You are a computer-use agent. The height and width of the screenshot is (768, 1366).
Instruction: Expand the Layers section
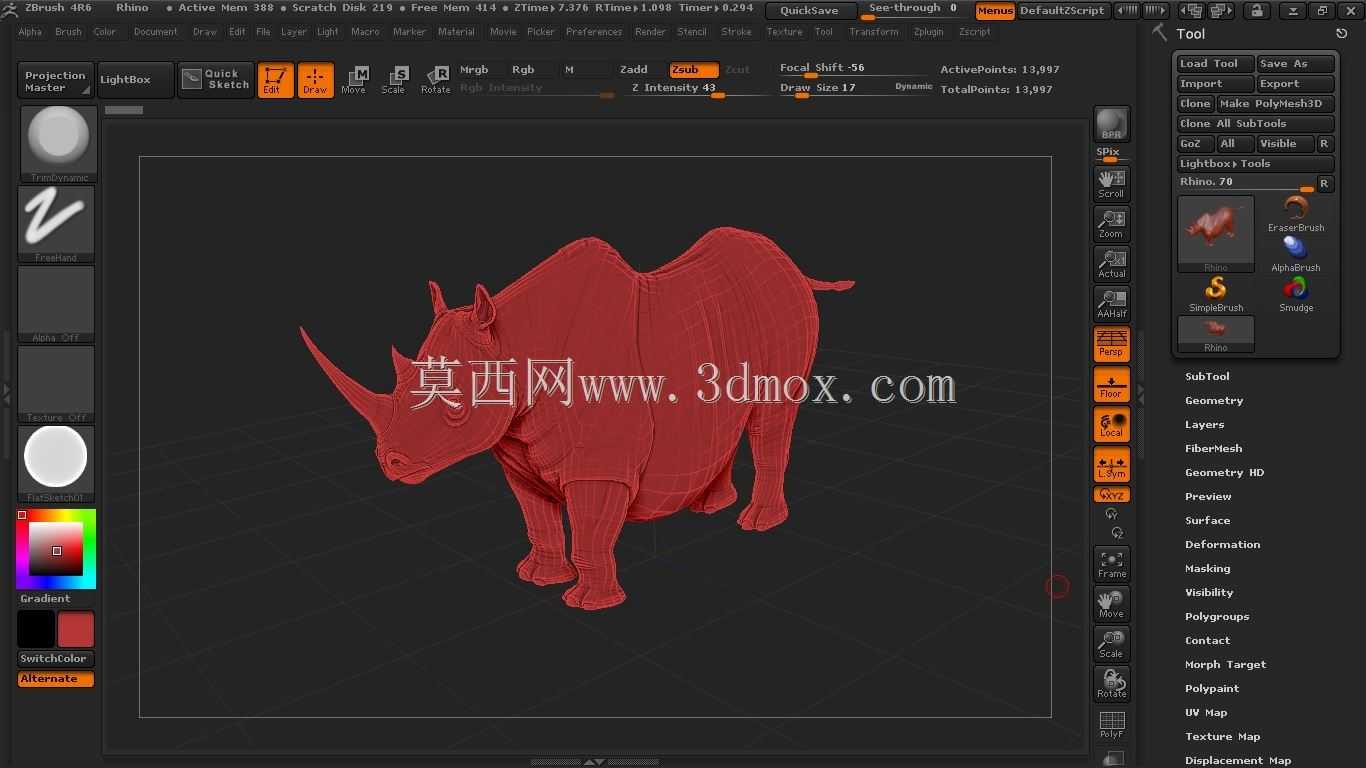pyautogui.click(x=1204, y=425)
